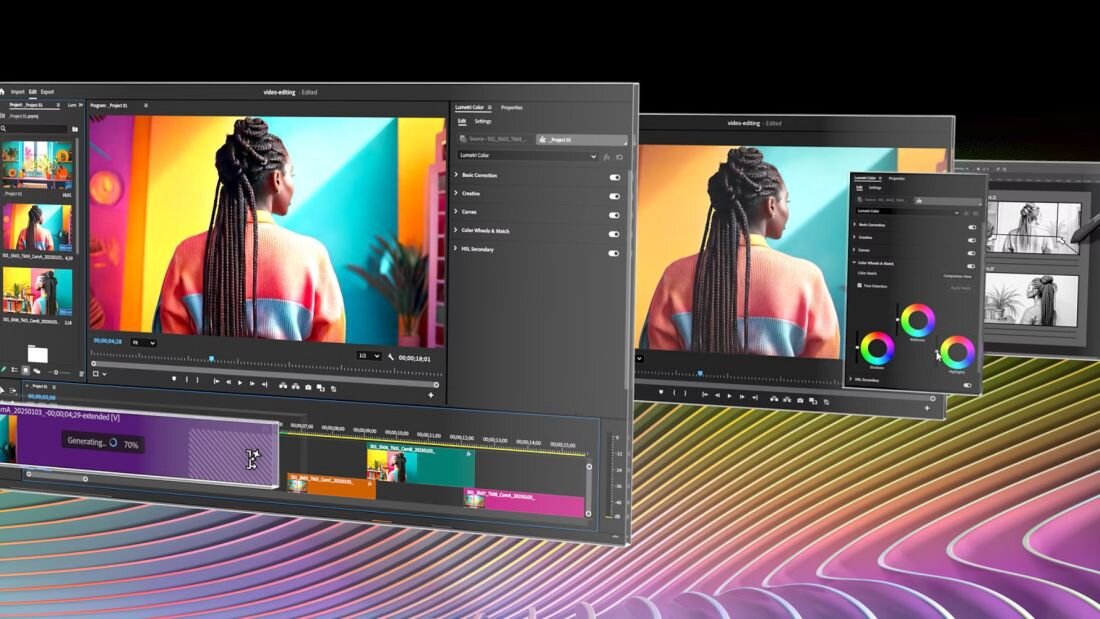Click the fx bypass icon in Lumetri
Screen dimensions: 1100x619
point(607,157)
